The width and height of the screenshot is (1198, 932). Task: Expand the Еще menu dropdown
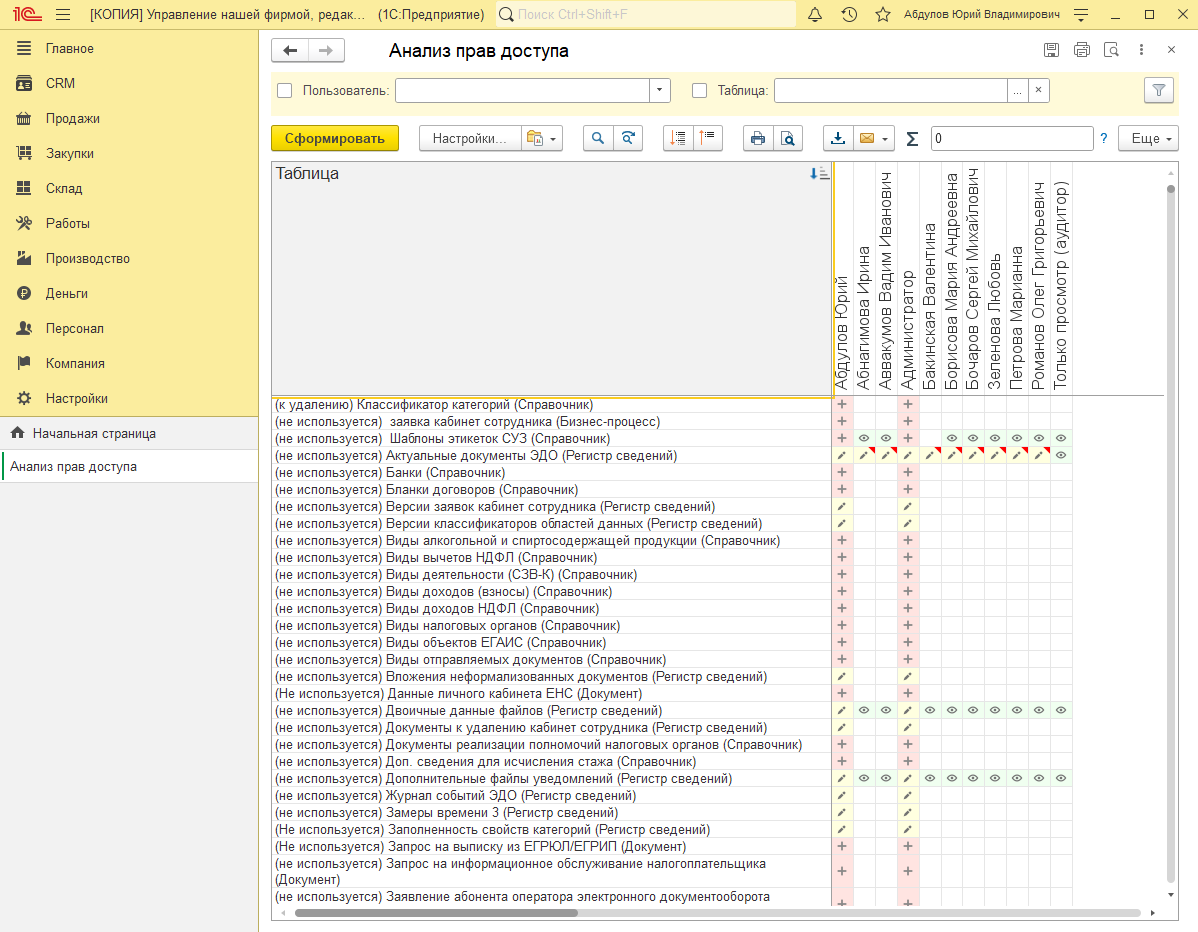tap(1148, 138)
